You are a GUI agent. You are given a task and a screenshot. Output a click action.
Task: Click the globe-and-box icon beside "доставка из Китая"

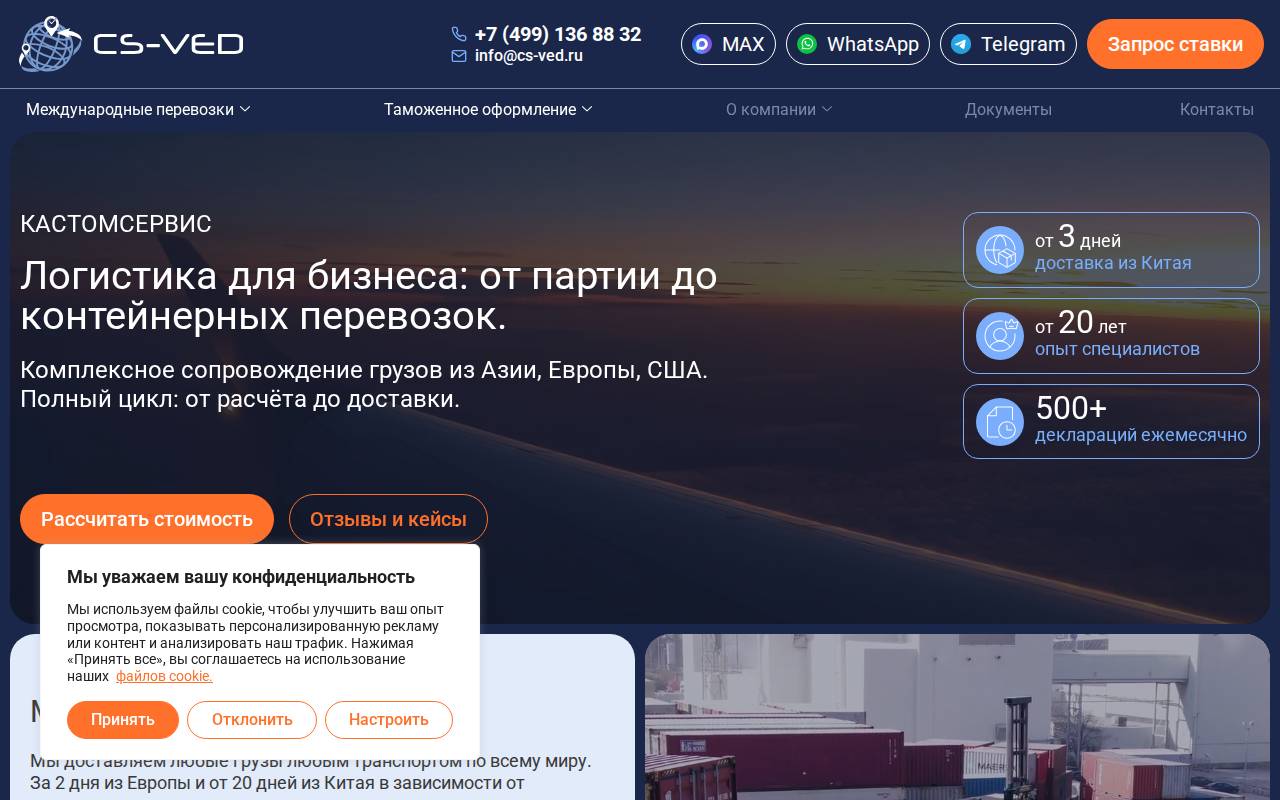(x=1000, y=250)
